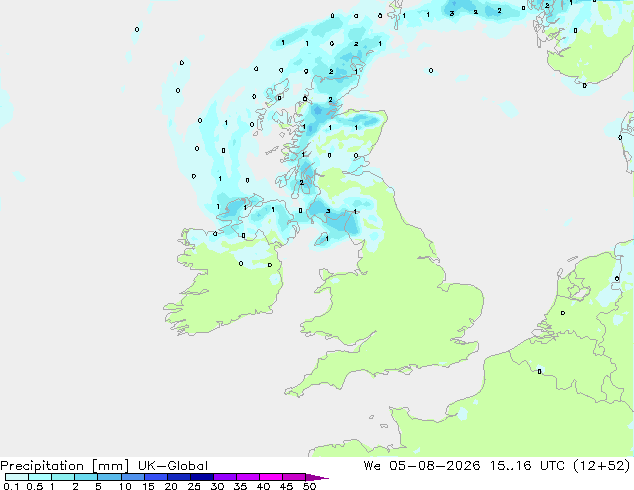
Task: Click the '40' legend scale label
Action: [263, 486]
